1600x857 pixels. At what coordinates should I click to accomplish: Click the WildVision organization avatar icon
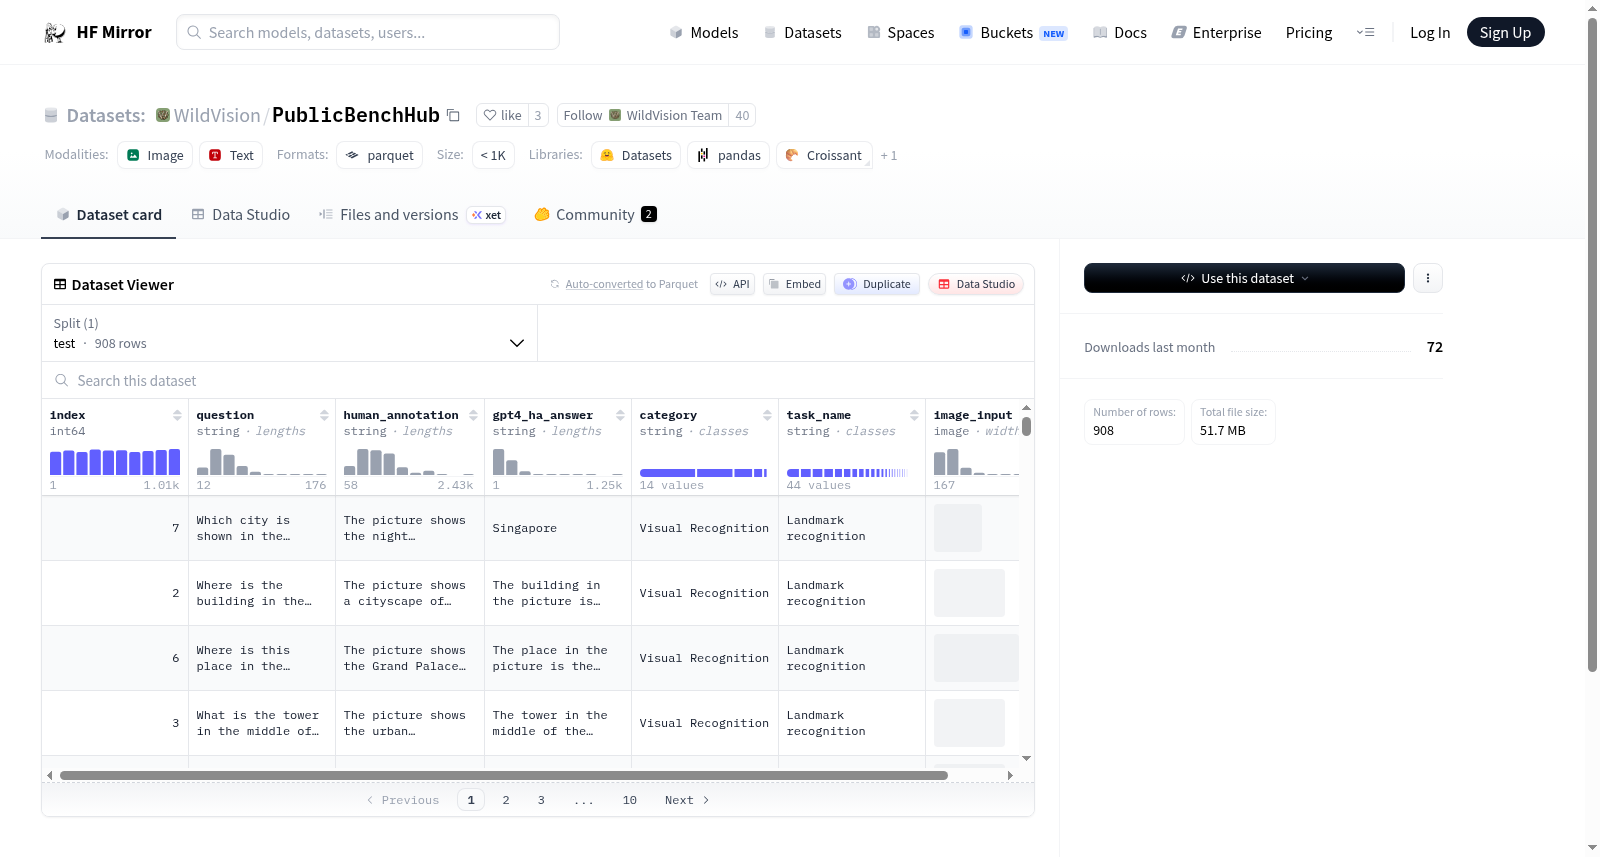point(163,115)
